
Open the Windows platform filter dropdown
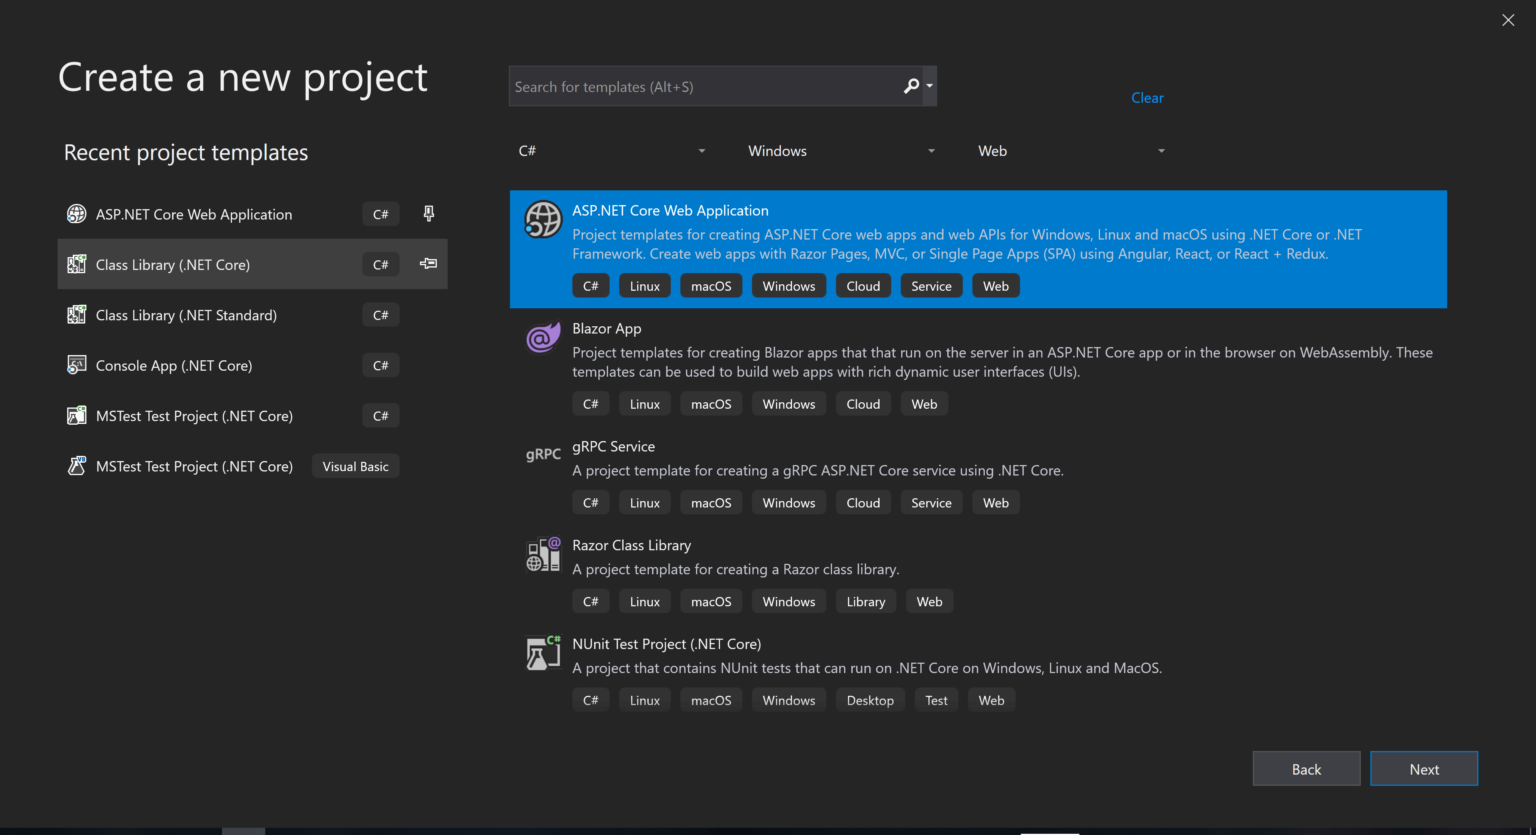pyautogui.click(x=841, y=150)
